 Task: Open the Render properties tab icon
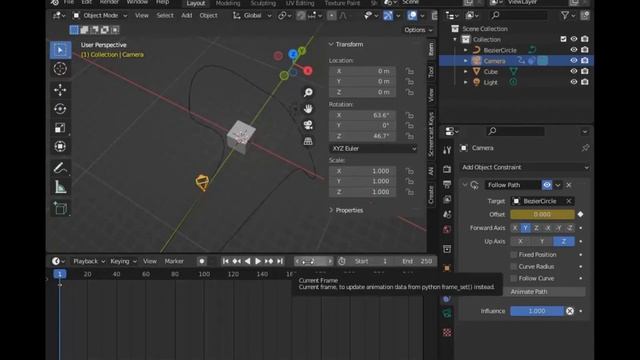(x=447, y=169)
